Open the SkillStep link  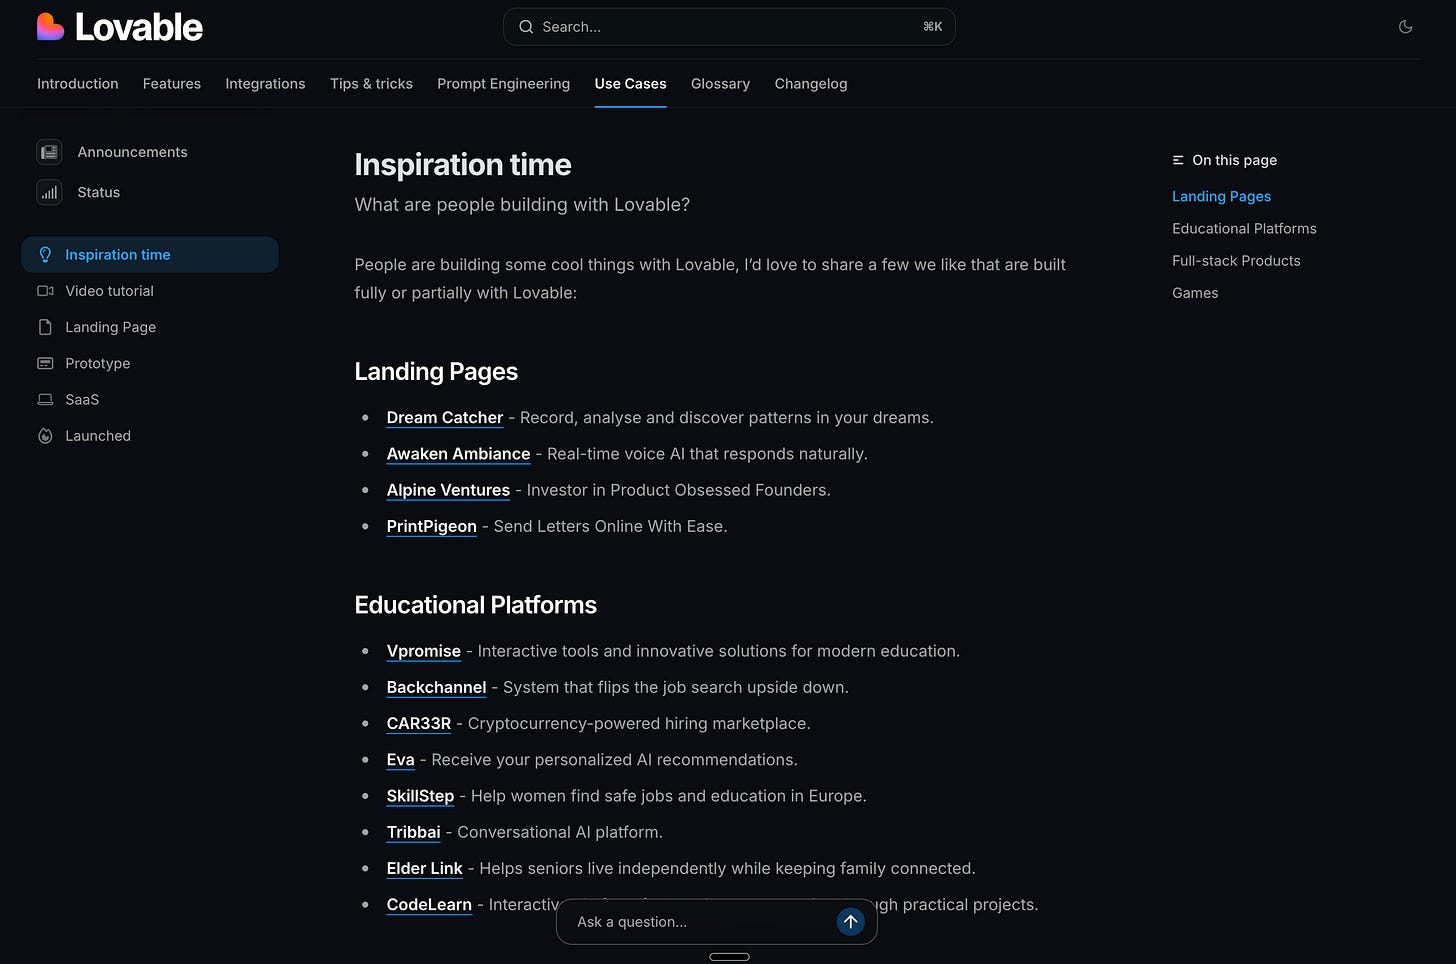click(x=420, y=796)
